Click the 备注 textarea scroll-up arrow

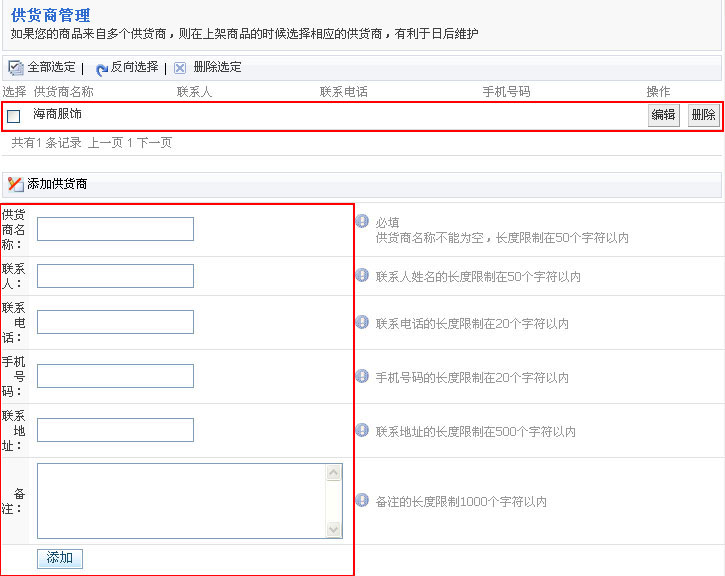tap(333, 472)
